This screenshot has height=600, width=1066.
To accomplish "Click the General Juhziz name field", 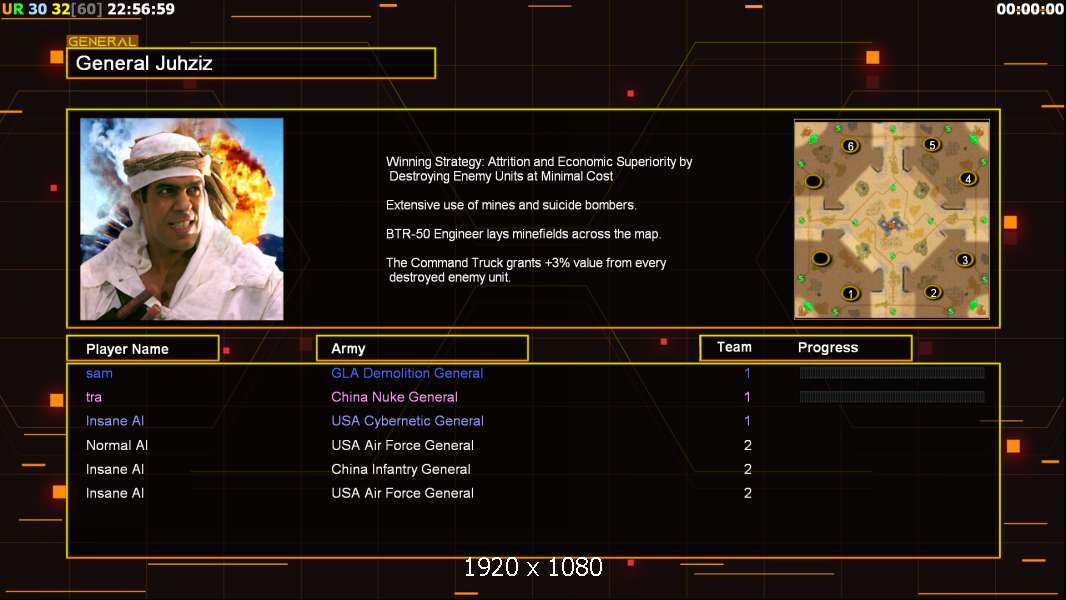I will (x=251, y=63).
